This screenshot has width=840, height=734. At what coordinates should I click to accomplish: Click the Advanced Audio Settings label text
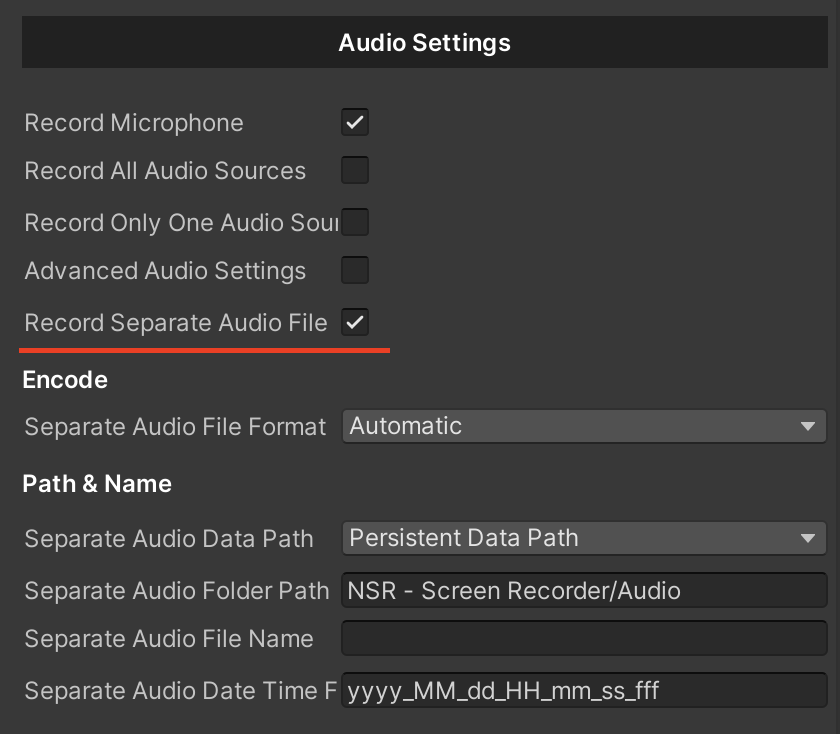pos(165,271)
